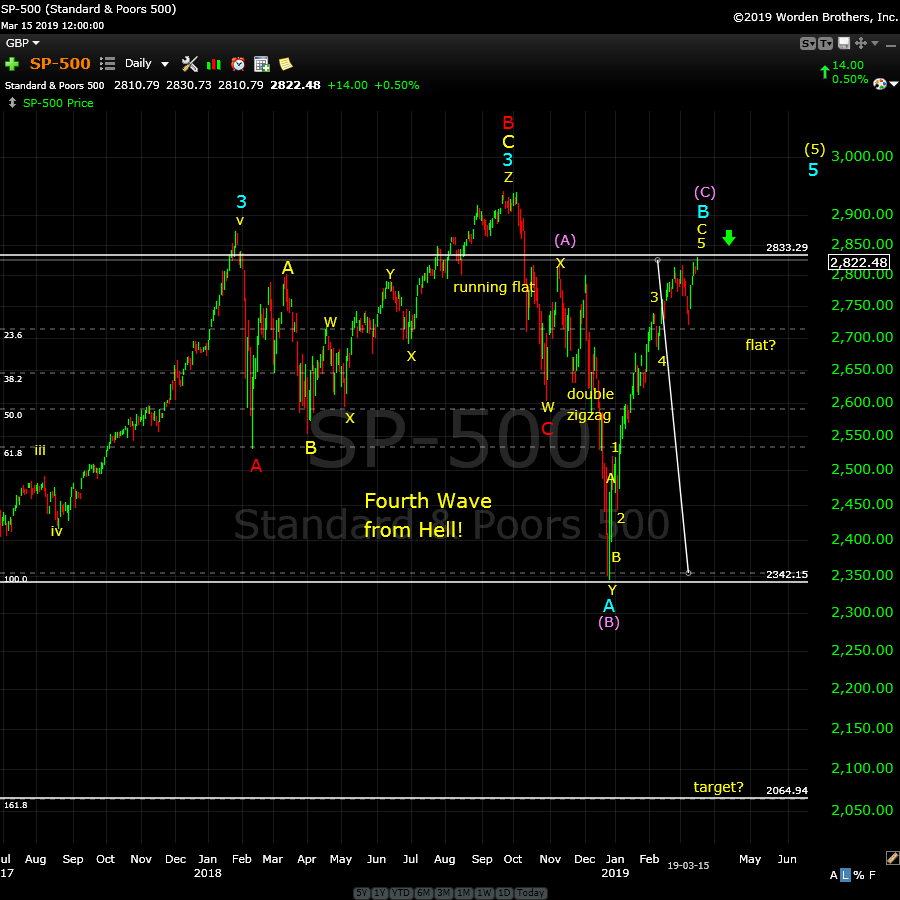900x900 pixels.
Task: Click the 6M range button
Action: point(424,893)
